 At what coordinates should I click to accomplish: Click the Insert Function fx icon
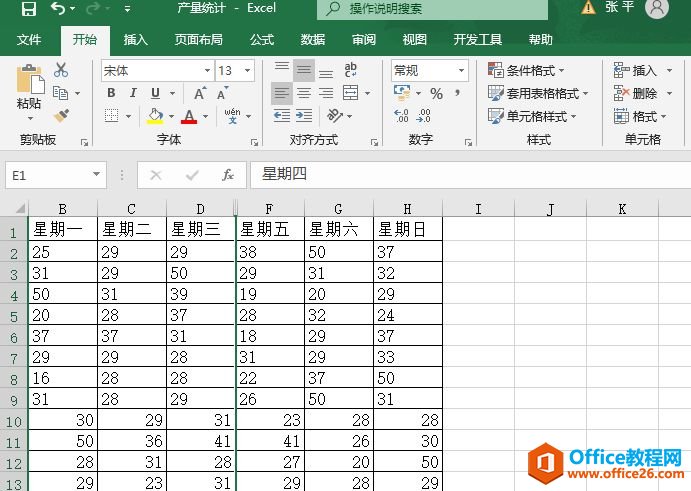pyautogui.click(x=228, y=175)
